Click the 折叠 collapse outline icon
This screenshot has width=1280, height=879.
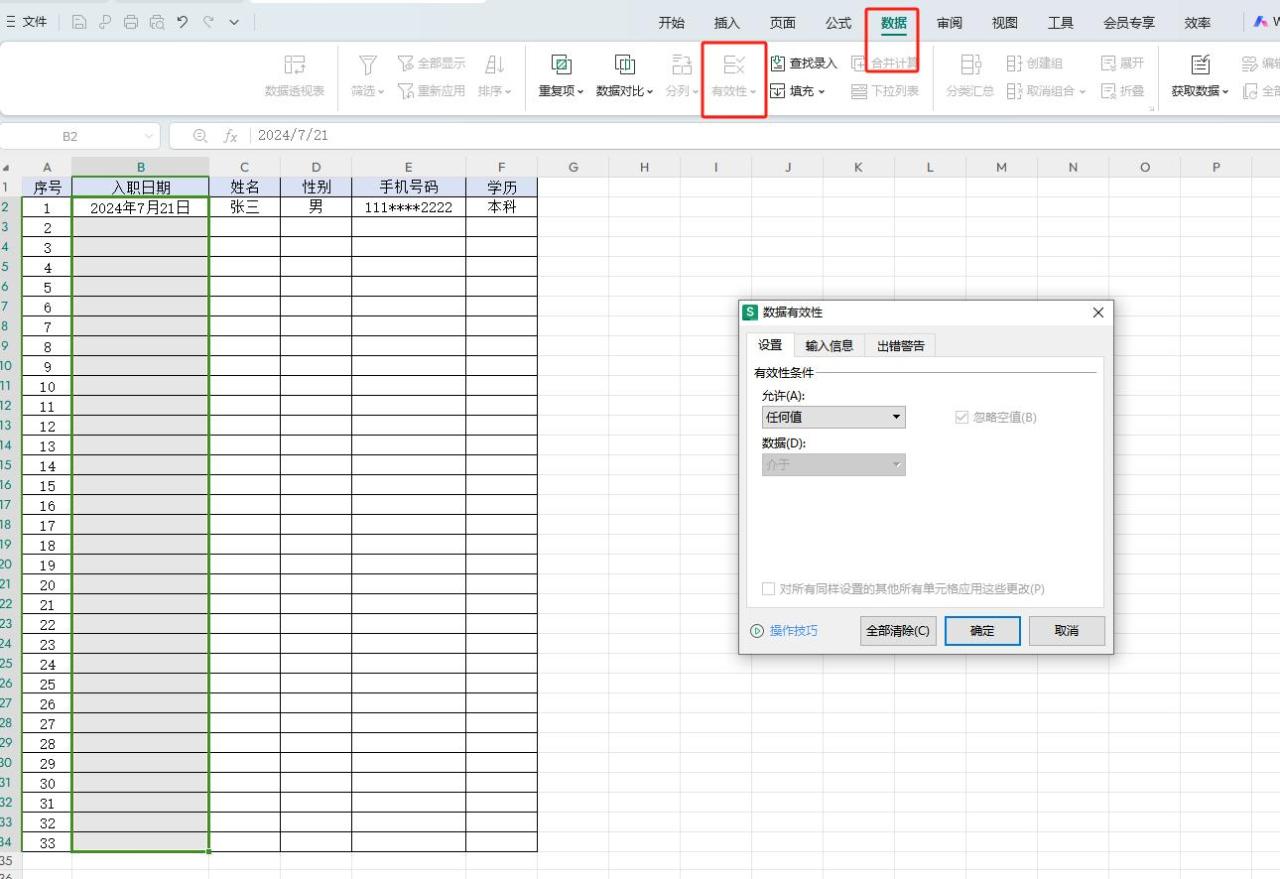(x=1108, y=91)
